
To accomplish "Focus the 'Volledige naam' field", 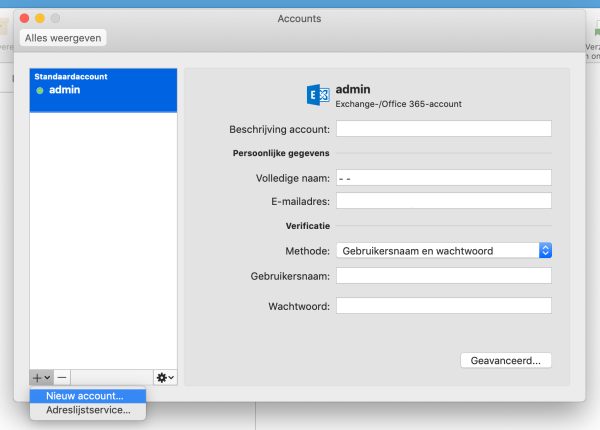I will tap(444, 178).
